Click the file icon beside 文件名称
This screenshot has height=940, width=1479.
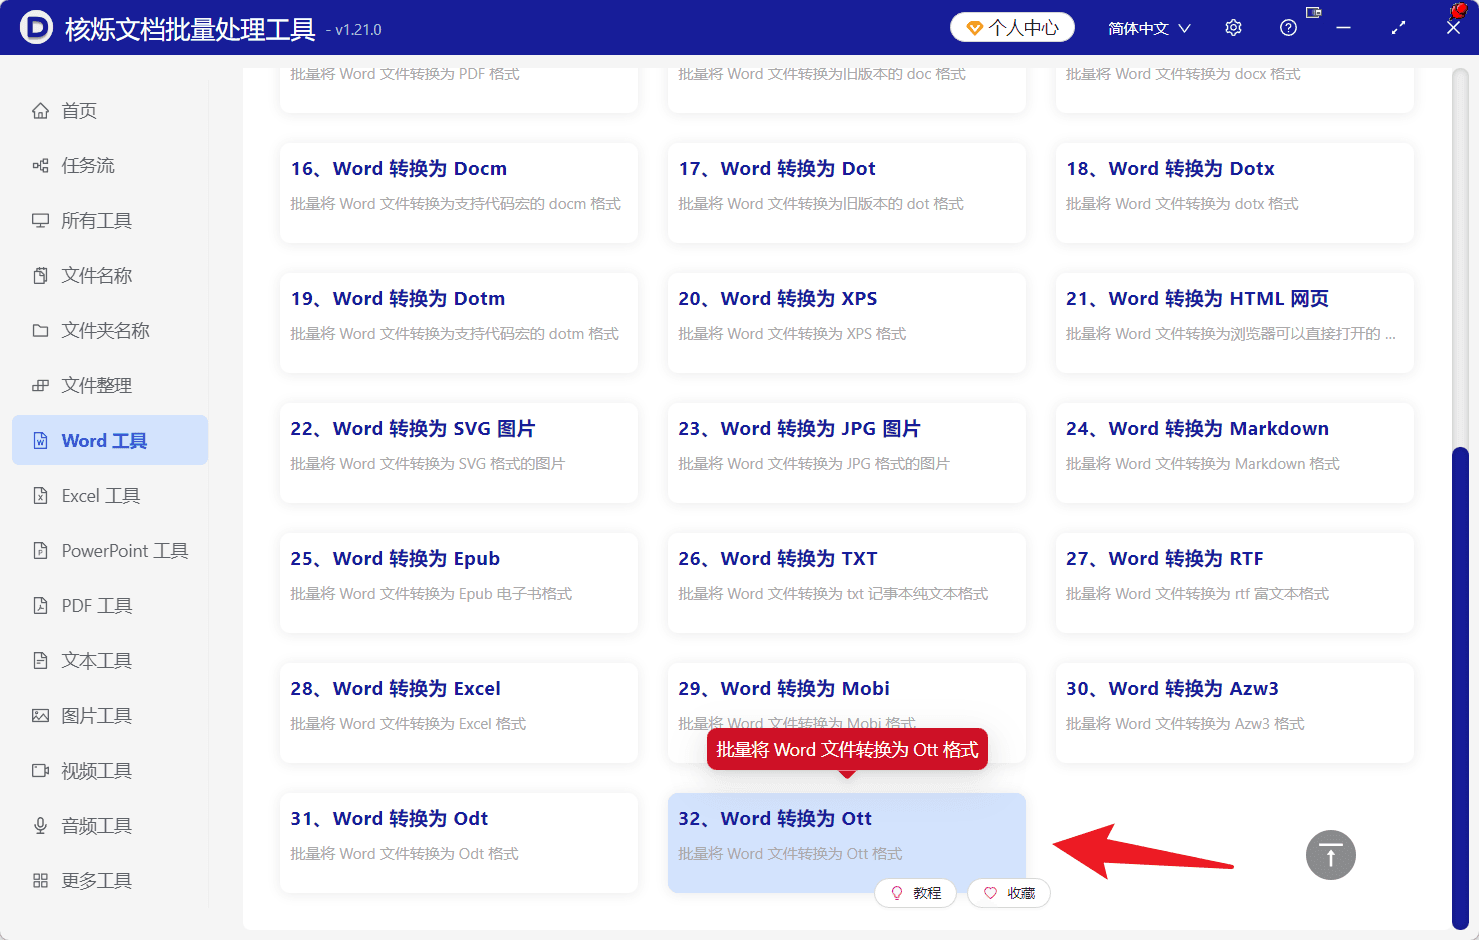click(x=40, y=276)
